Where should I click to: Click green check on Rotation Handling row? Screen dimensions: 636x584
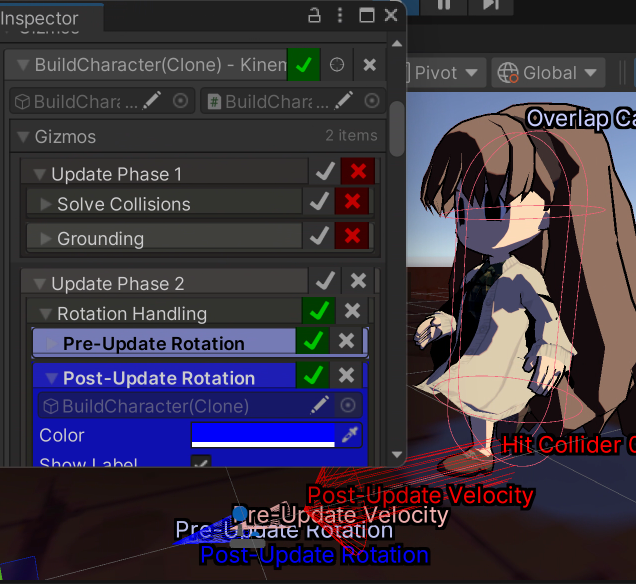(319, 311)
